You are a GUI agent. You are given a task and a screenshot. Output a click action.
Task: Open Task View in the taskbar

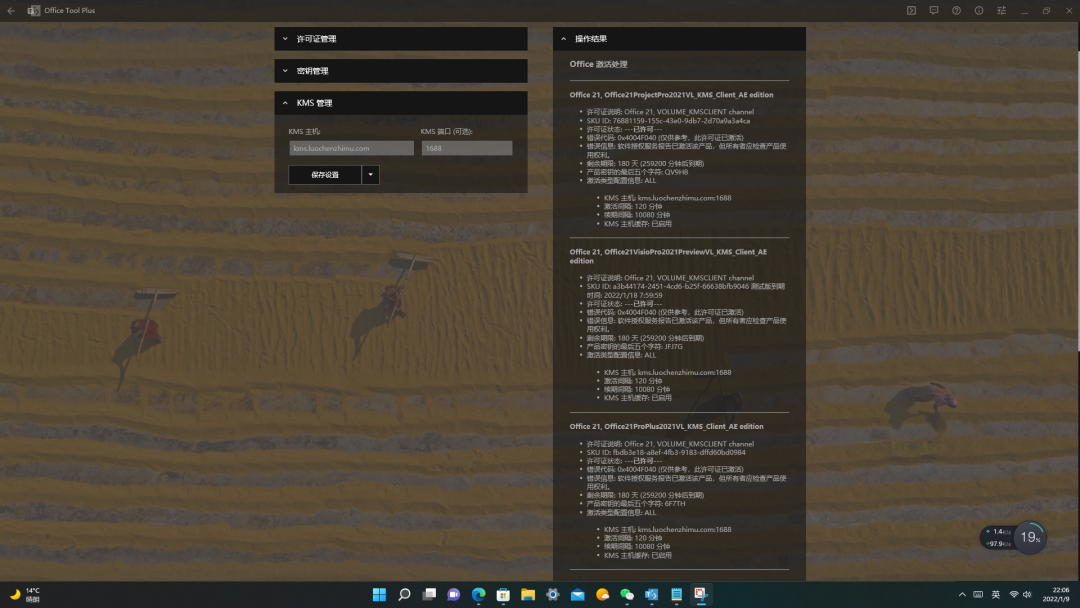[x=429, y=594]
